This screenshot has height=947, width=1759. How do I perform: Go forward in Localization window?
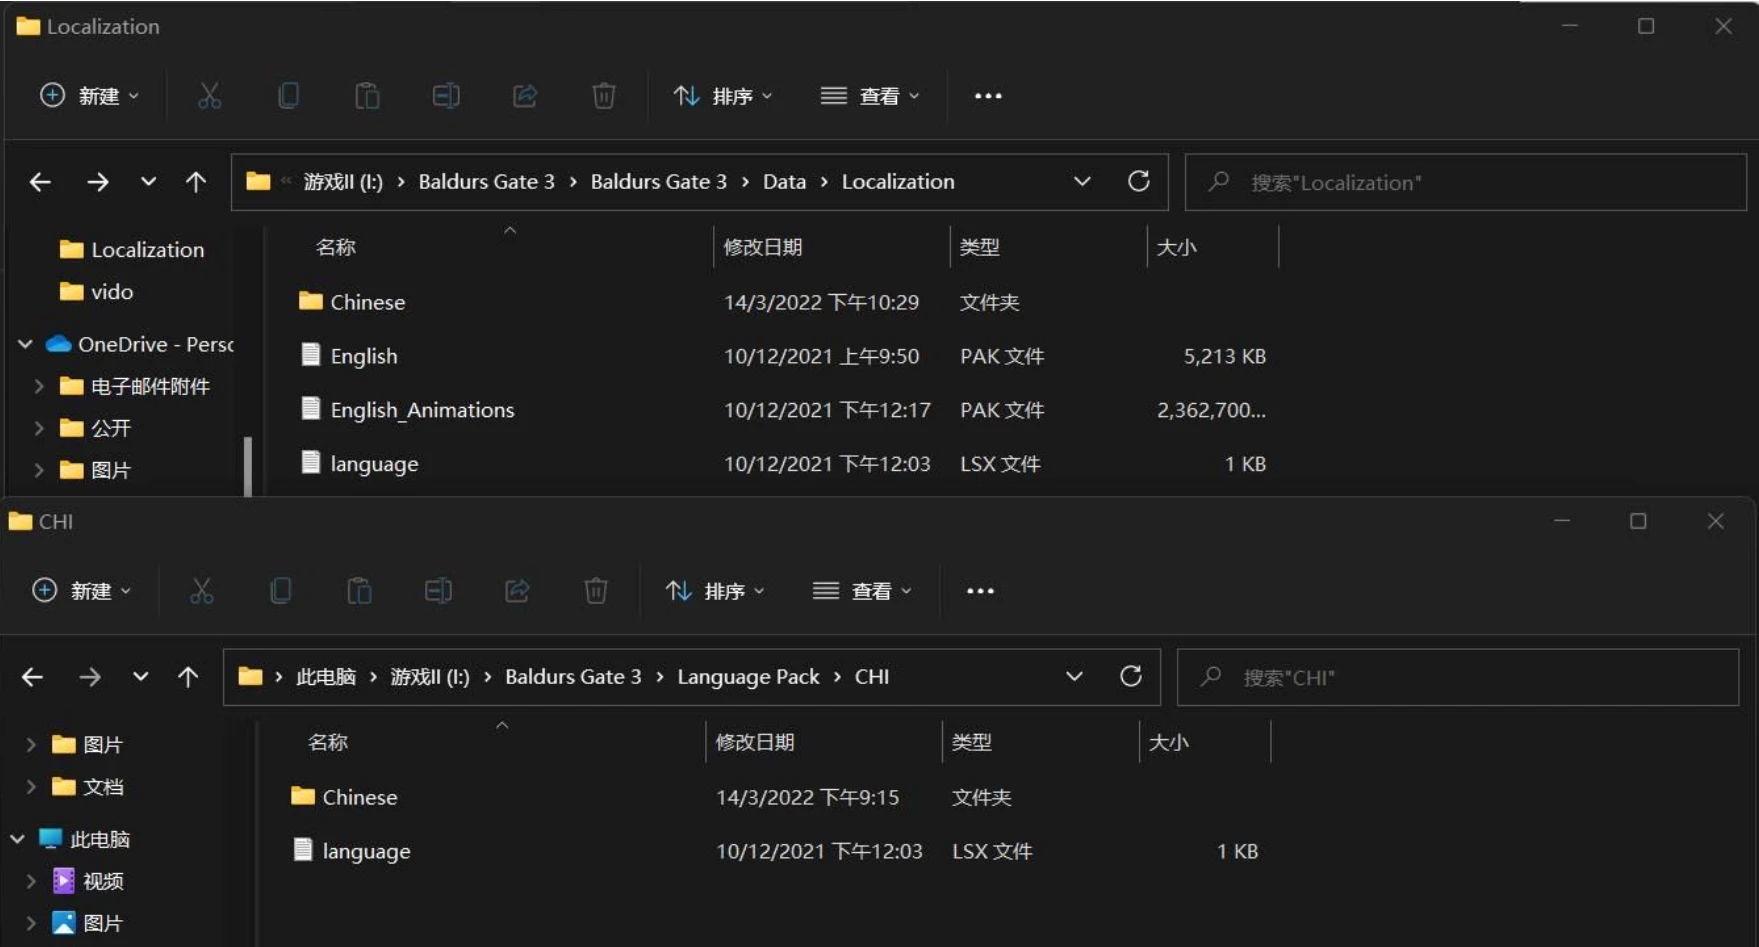97,182
